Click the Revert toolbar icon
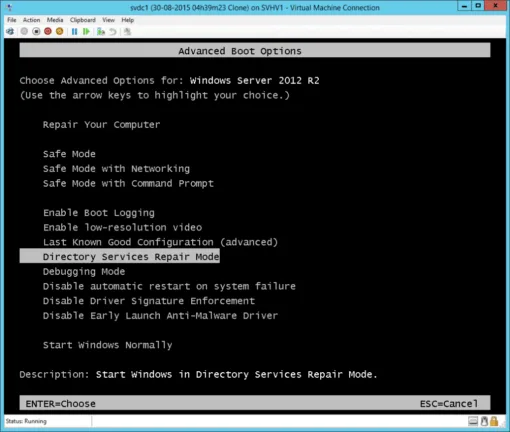 [x=113, y=31]
